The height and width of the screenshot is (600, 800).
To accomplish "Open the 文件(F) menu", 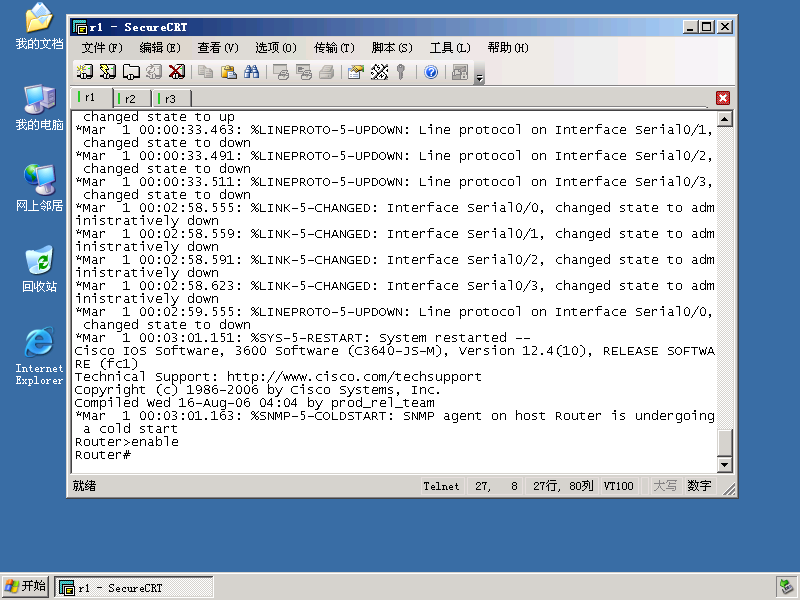I will click(102, 48).
